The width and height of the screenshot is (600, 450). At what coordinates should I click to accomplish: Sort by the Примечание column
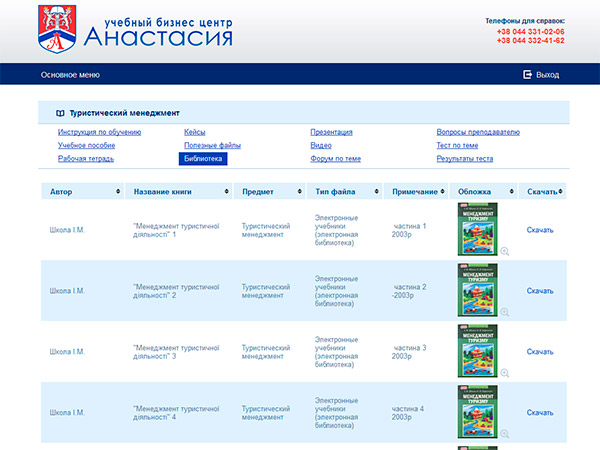[x=415, y=192]
